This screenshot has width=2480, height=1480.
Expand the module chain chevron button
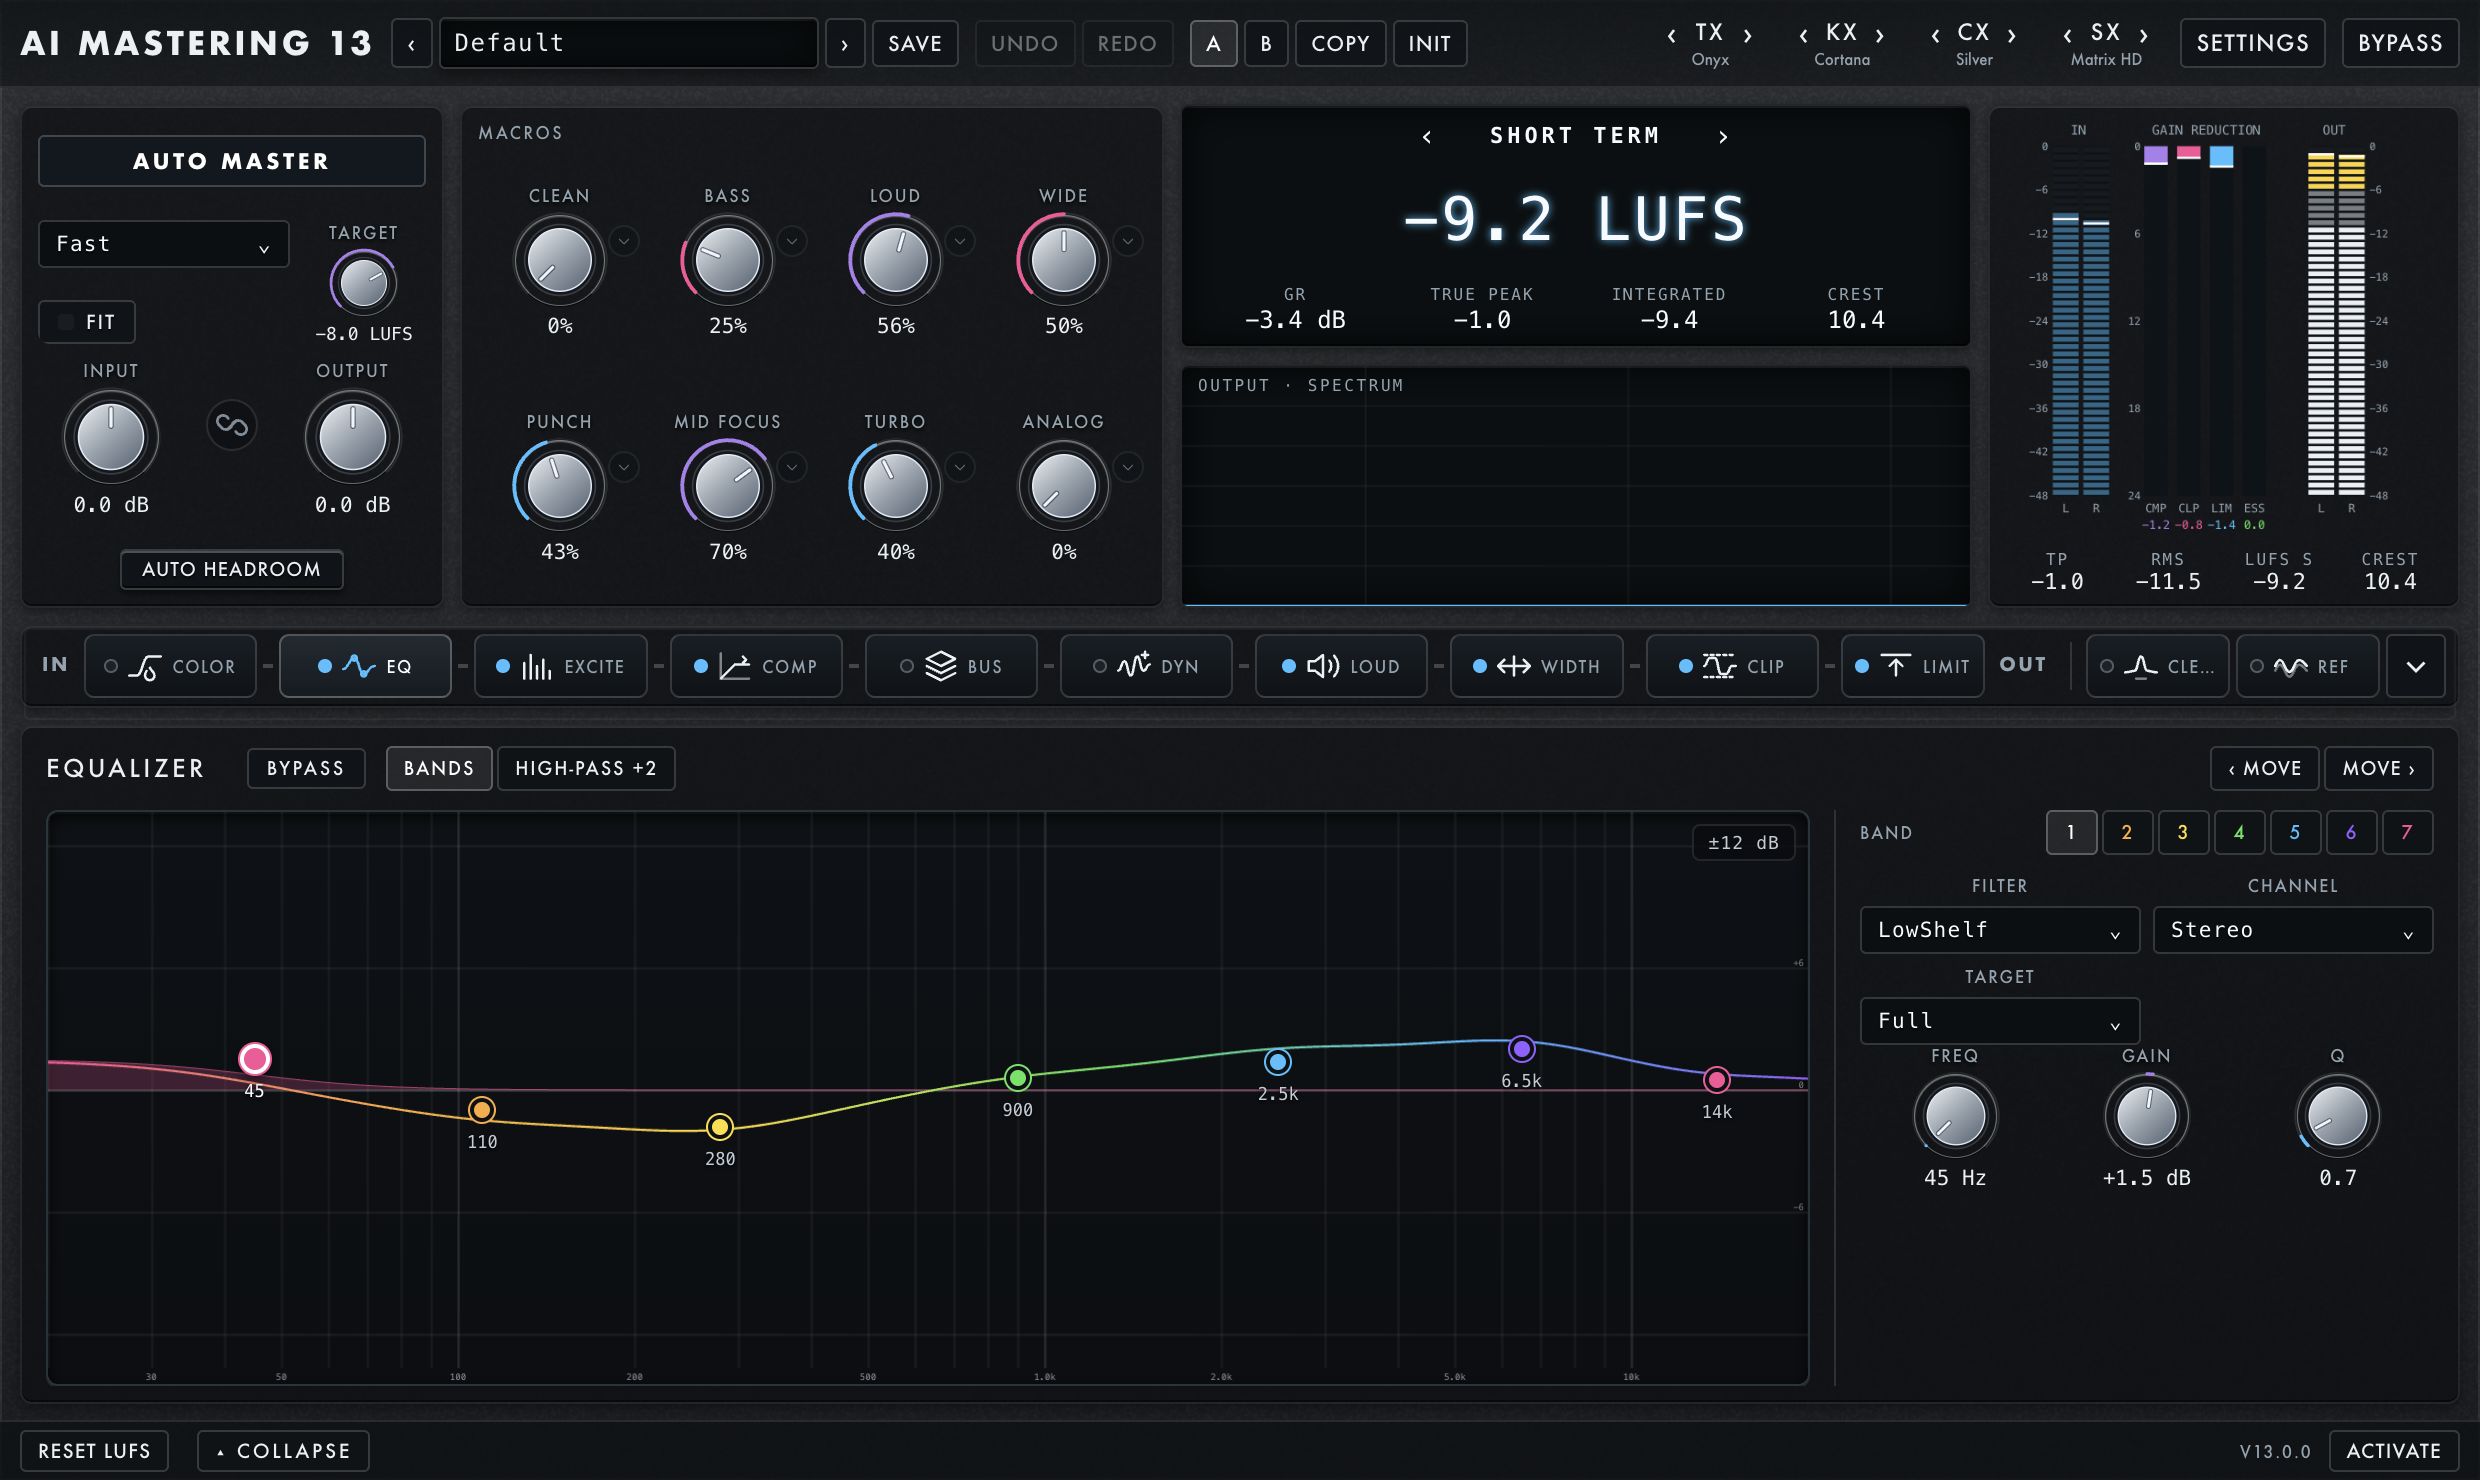(2416, 666)
